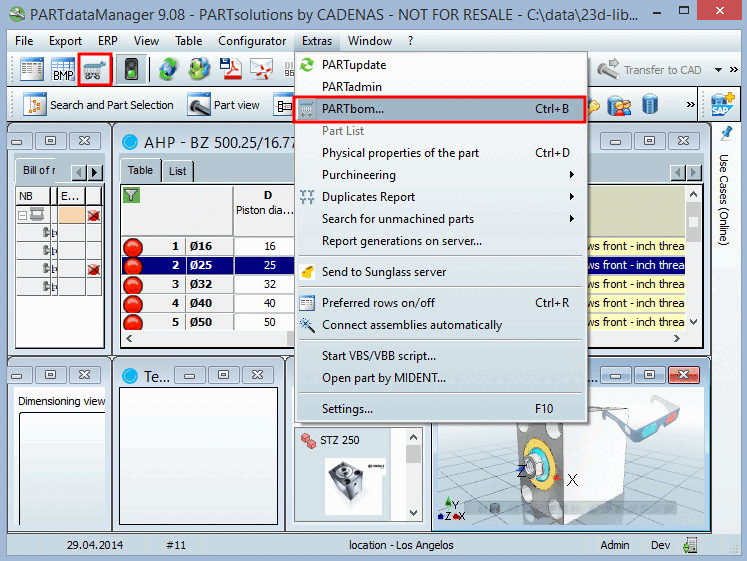Open the Configurator menu
This screenshot has height=561, width=747.
(252, 41)
